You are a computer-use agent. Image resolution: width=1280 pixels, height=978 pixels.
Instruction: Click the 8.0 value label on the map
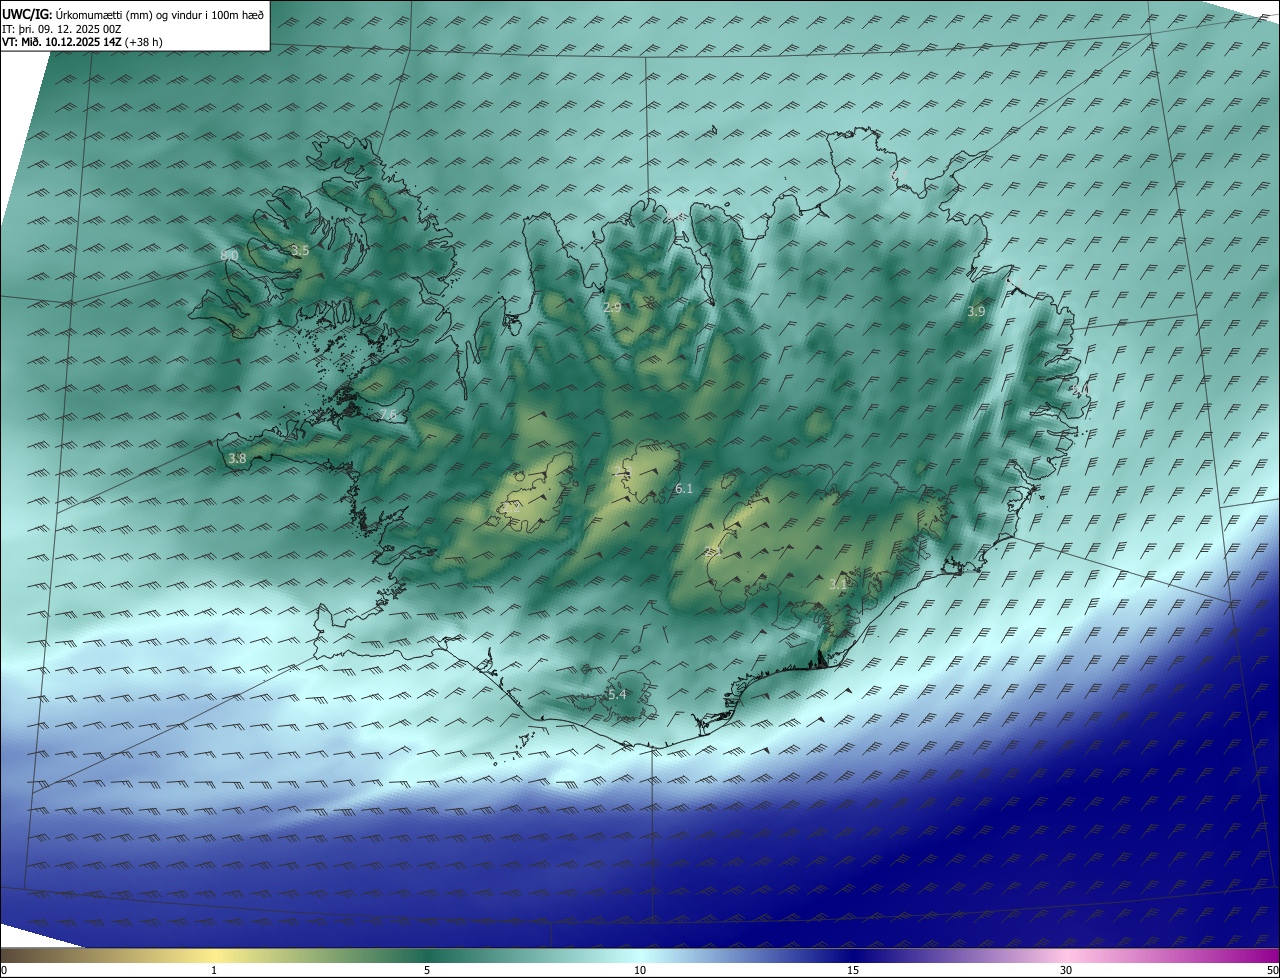[229, 256]
